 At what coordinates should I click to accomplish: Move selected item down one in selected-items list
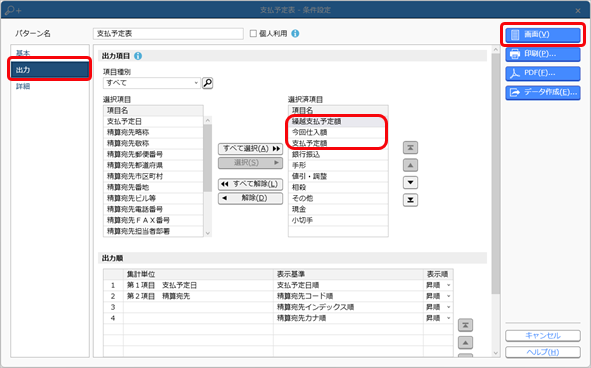pos(410,182)
